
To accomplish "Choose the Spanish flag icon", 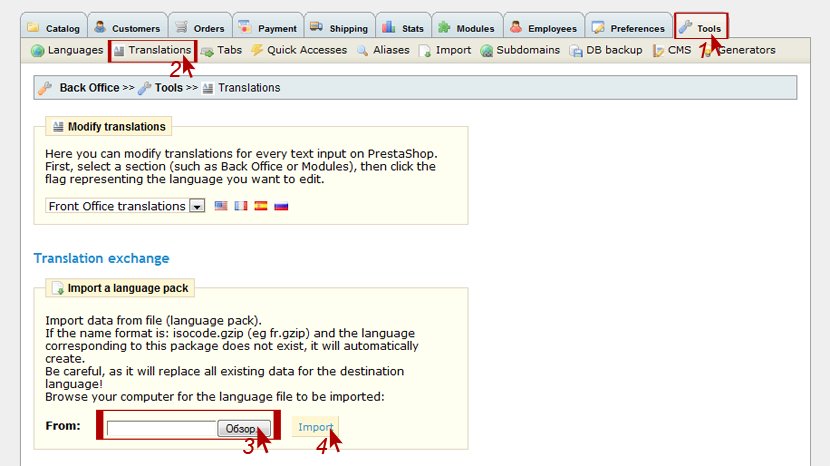I will click(x=261, y=206).
